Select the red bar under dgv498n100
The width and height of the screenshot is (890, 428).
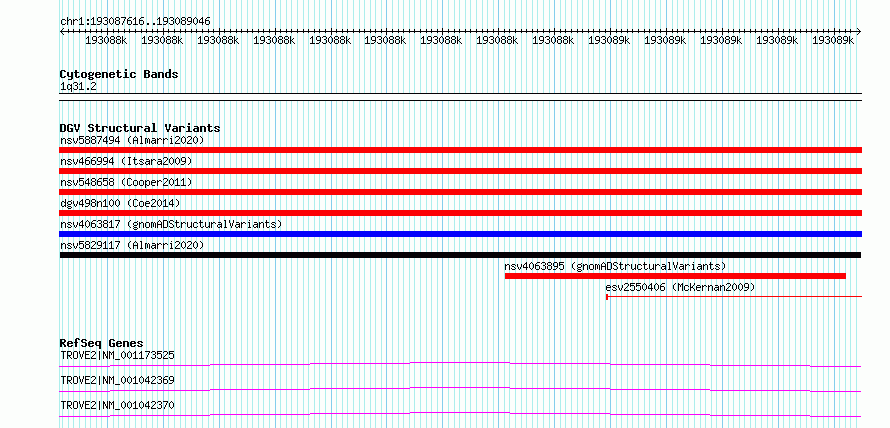pos(461,213)
